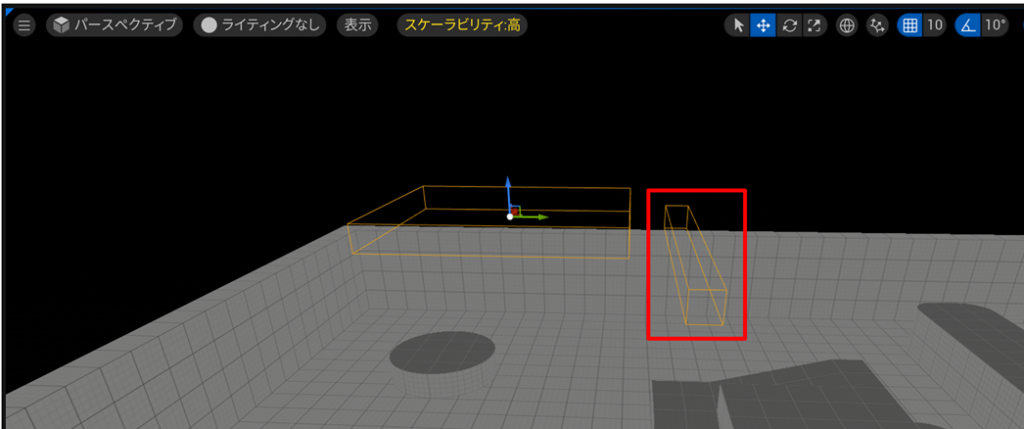Choose the select mode arrow tool

tap(738, 25)
